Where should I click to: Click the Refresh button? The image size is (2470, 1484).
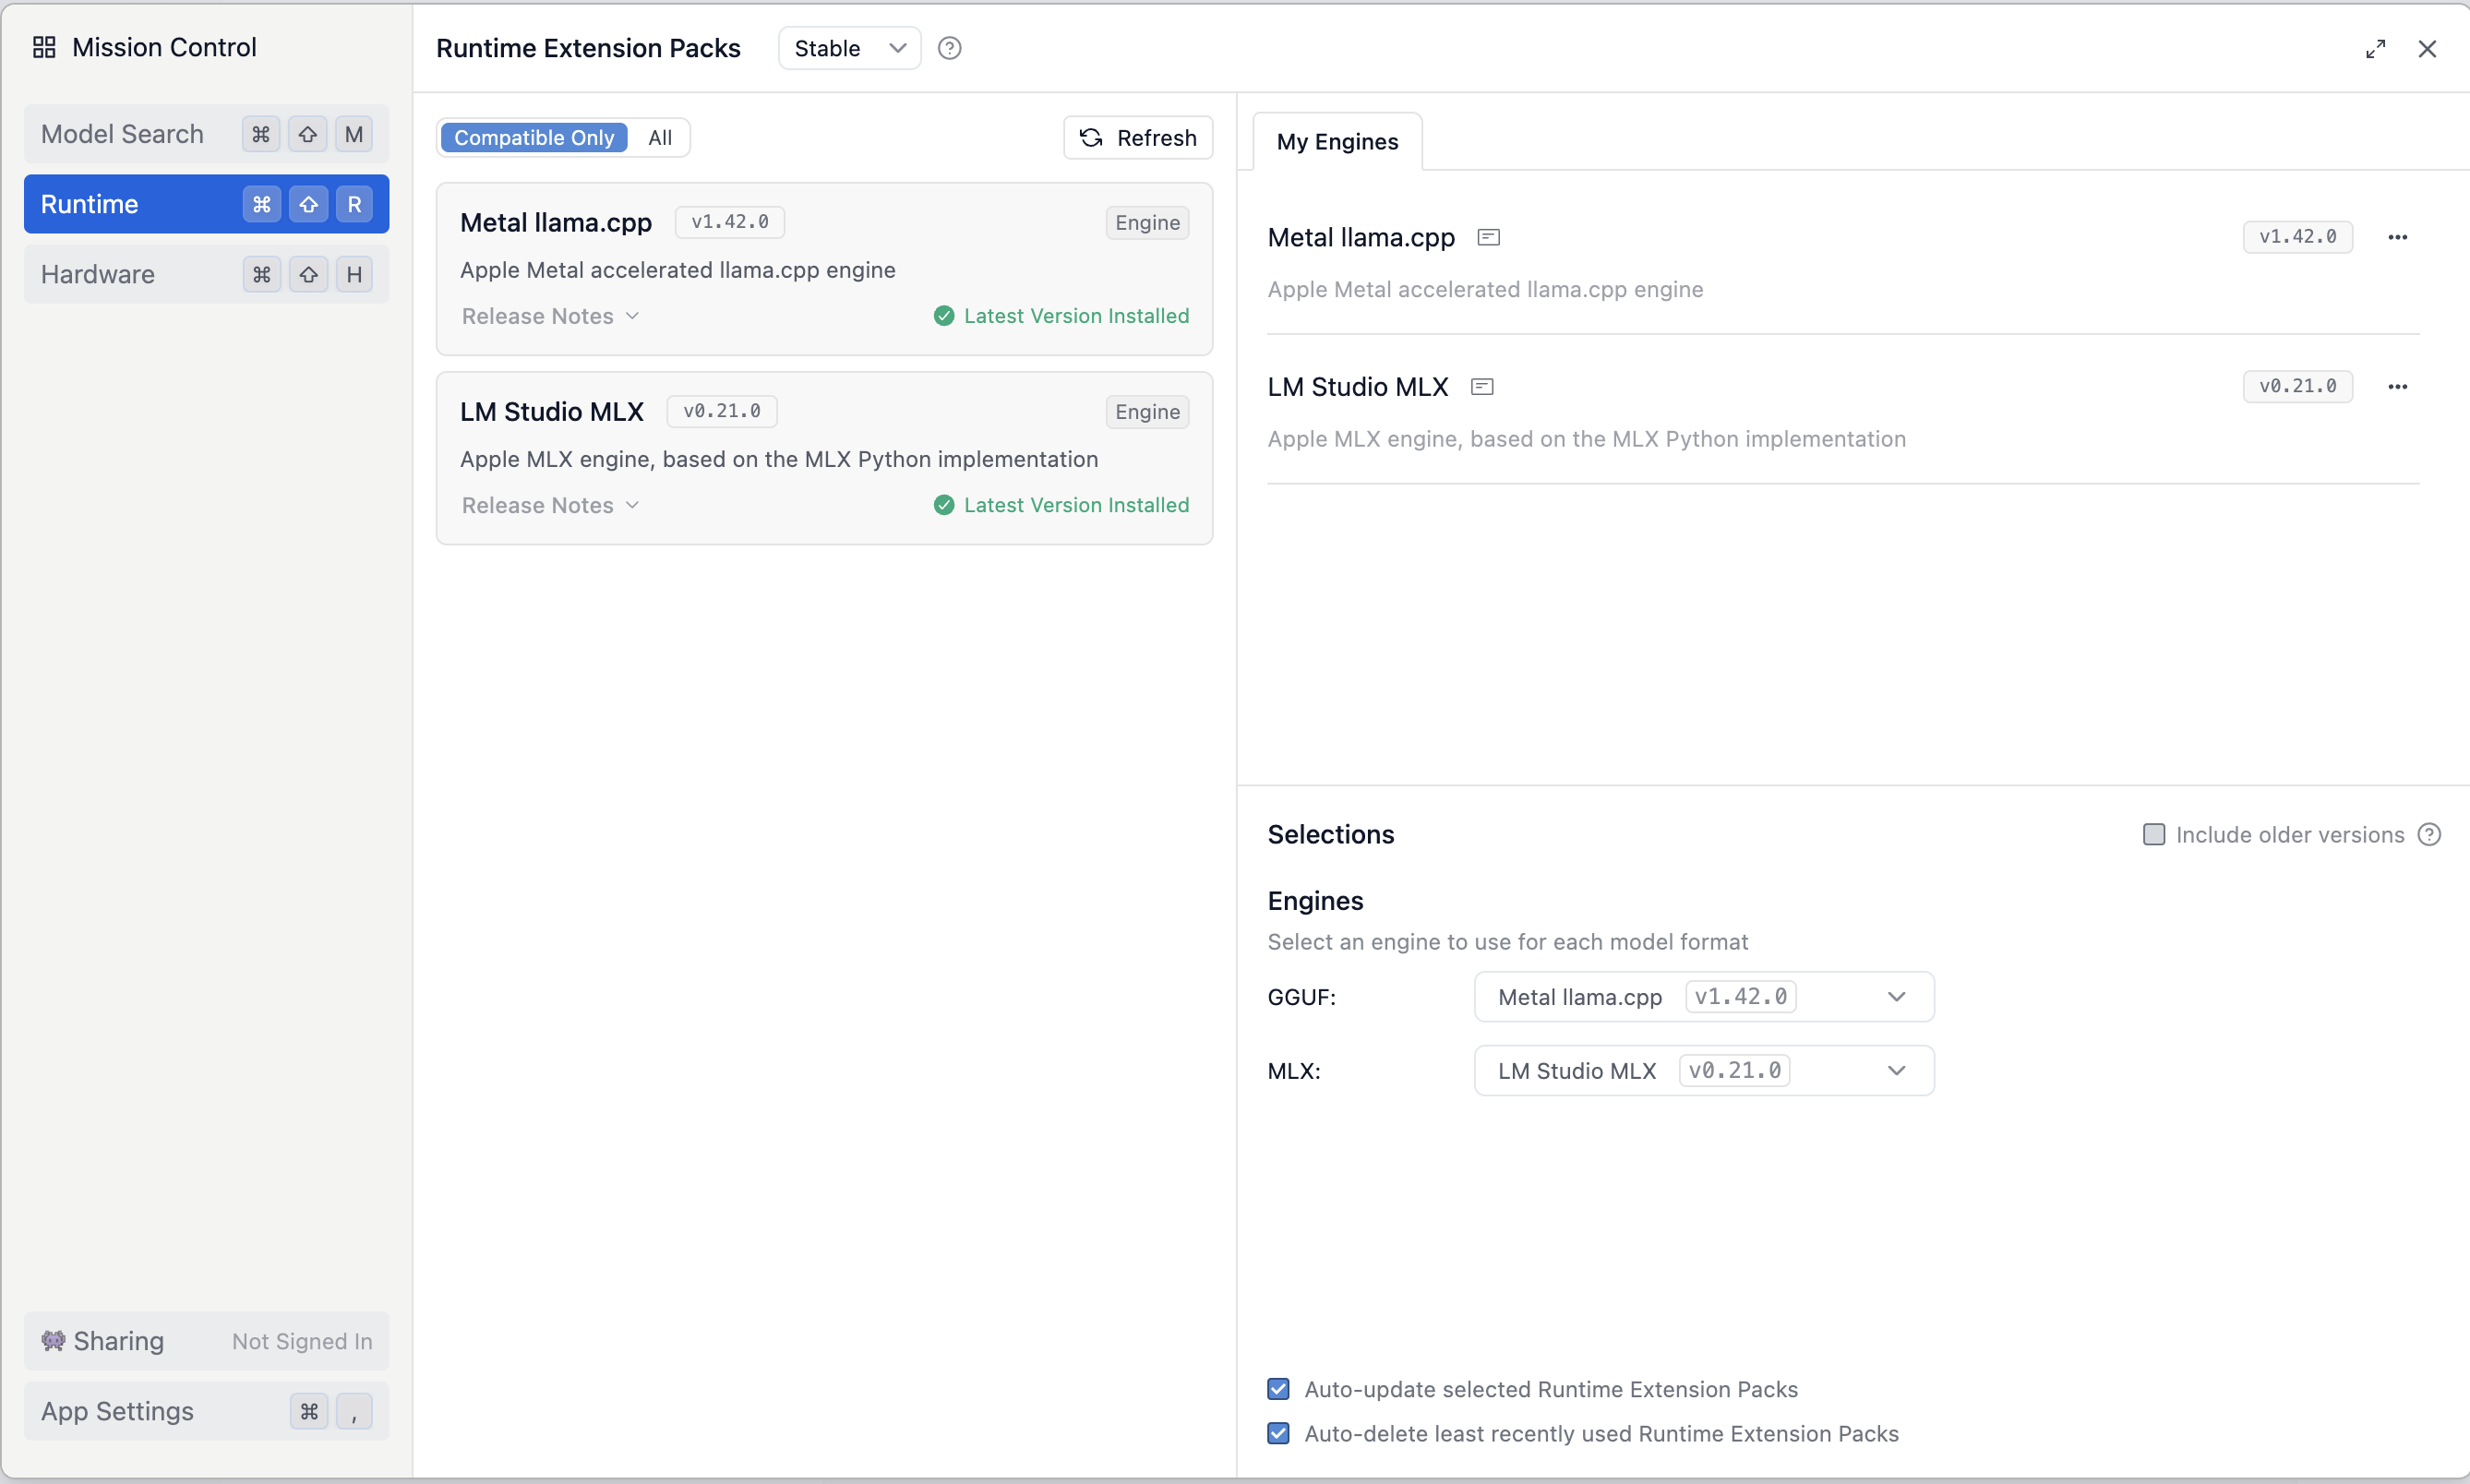coord(1138,138)
